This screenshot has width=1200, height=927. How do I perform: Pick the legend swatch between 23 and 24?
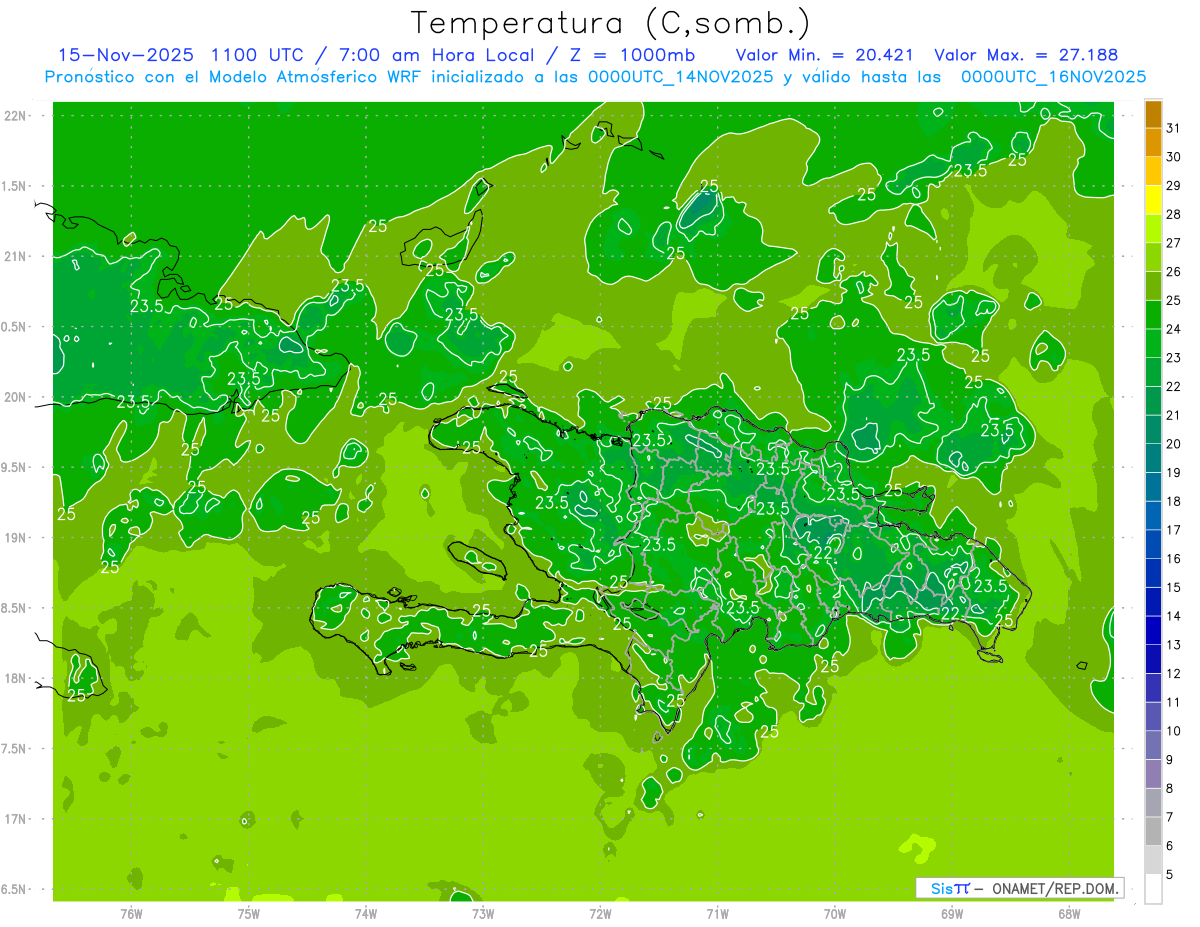tap(1153, 344)
